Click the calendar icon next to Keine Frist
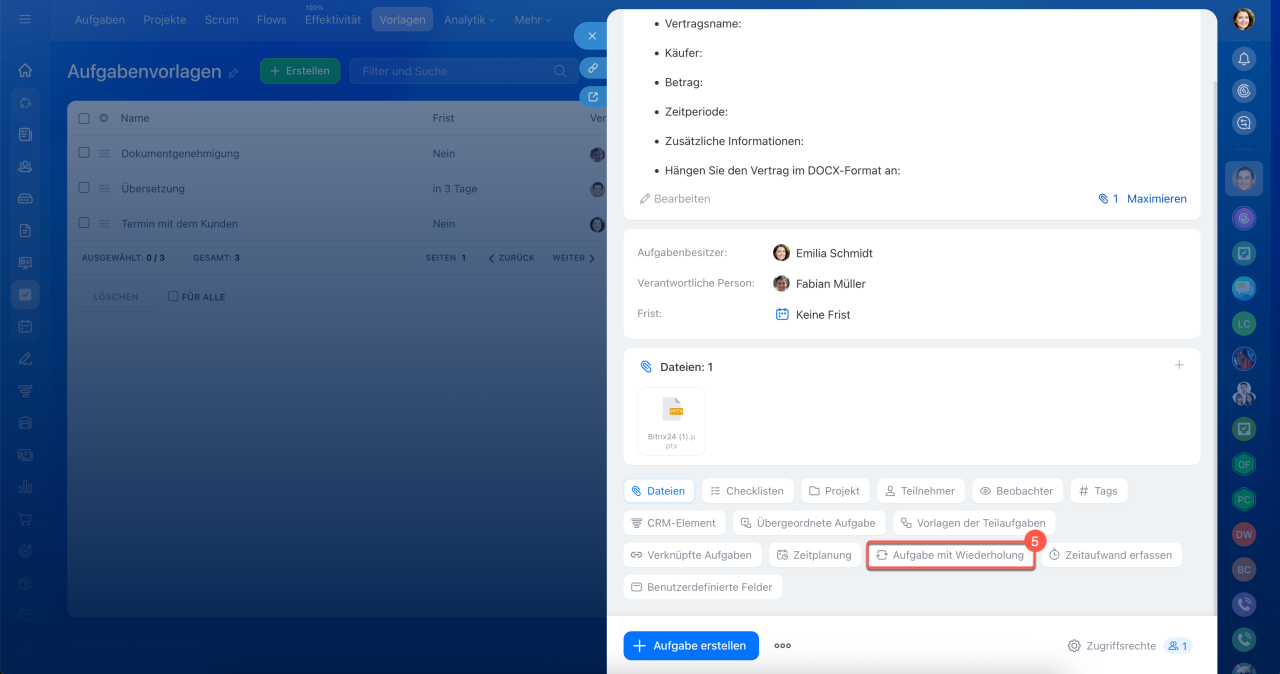The width and height of the screenshot is (1280, 674). click(782, 314)
